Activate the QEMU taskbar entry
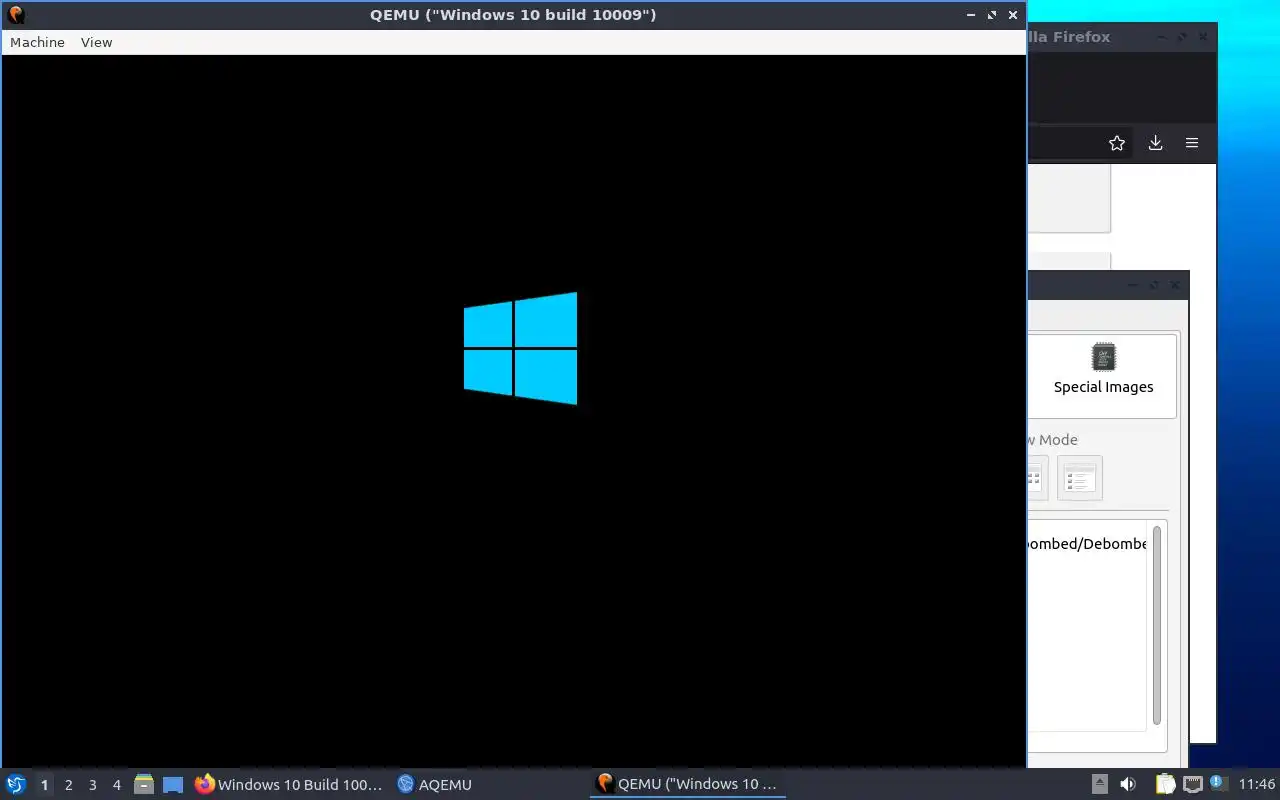The image size is (1280, 800). 687,784
